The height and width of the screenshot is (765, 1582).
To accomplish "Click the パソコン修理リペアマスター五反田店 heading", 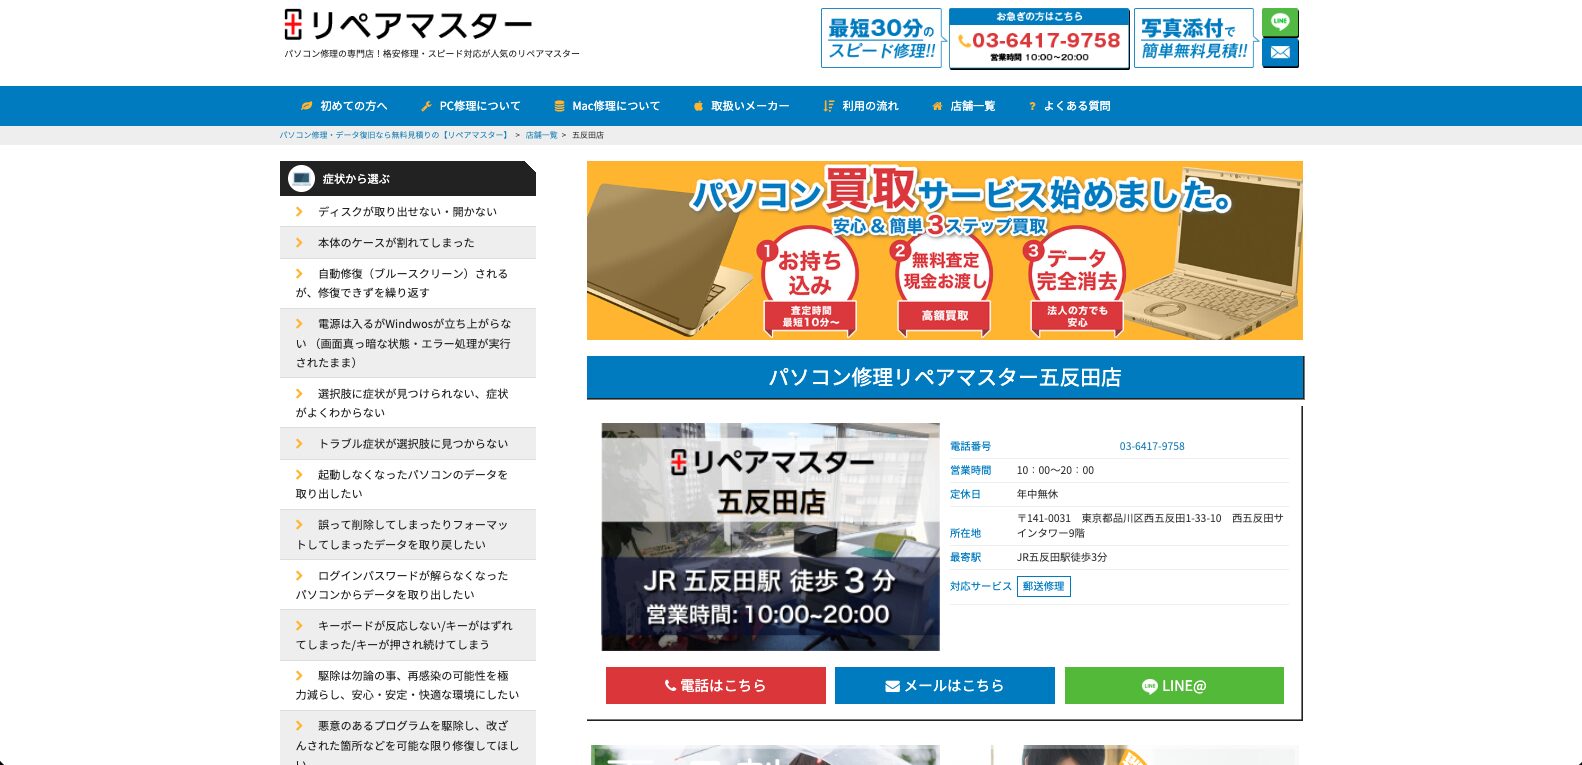I will 945,377.
